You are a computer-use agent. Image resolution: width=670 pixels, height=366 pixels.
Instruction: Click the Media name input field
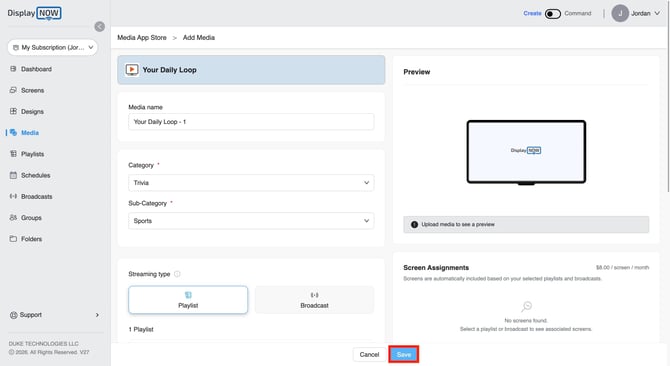251,122
